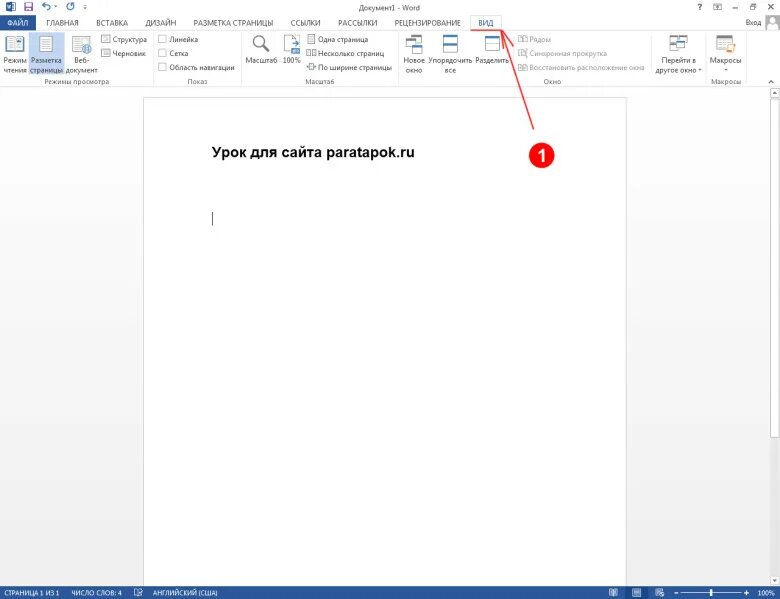Switch to Read mode in status bar
The height and width of the screenshot is (599, 780).
click(613, 593)
